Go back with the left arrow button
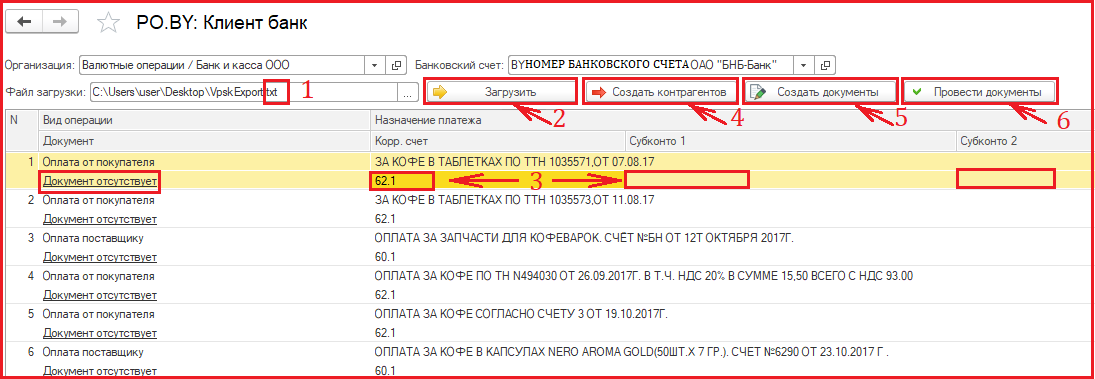 [x=25, y=22]
